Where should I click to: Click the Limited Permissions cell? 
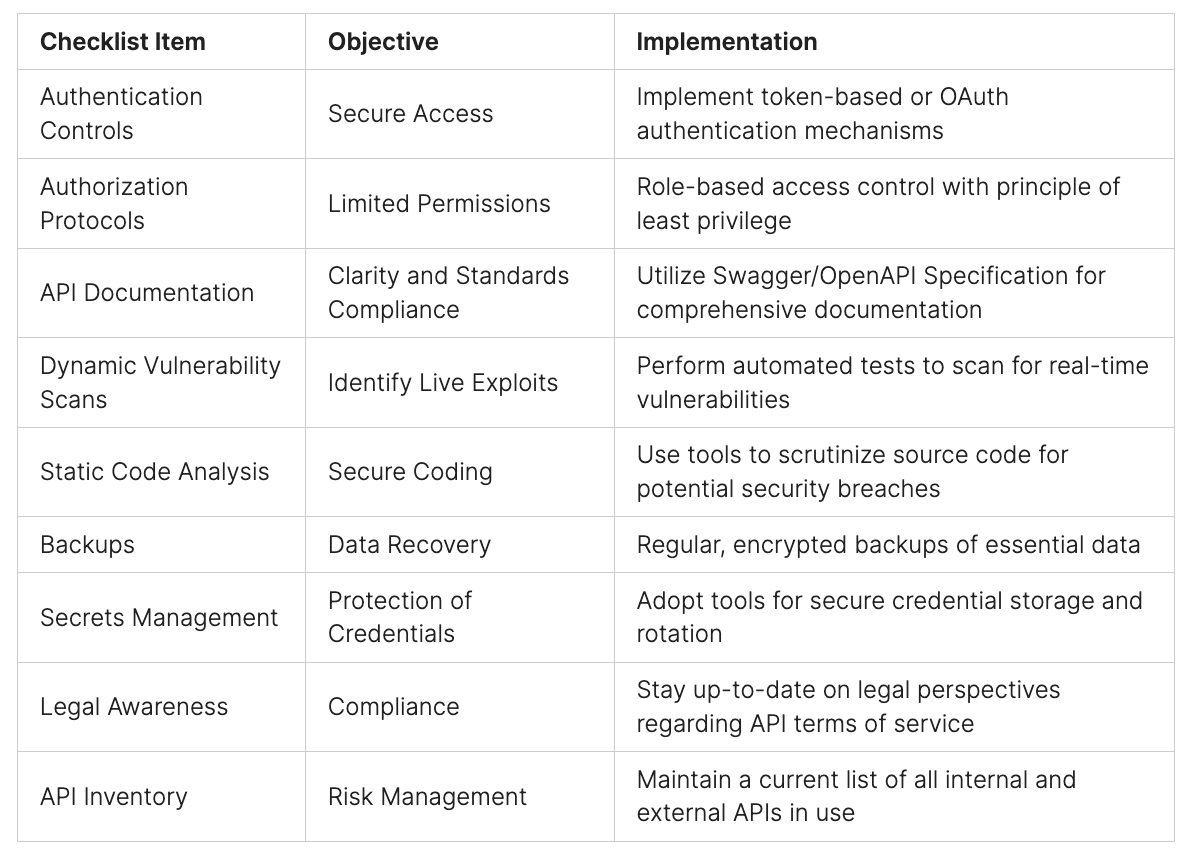pos(439,204)
